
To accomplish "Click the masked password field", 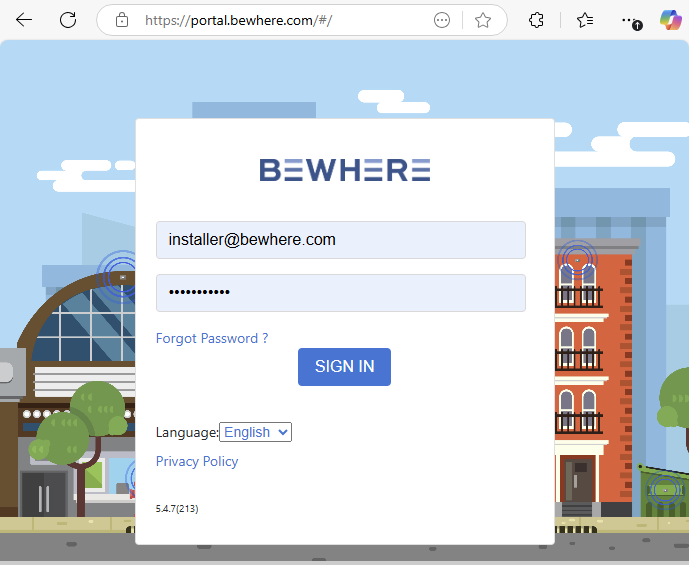I will [341, 293].
